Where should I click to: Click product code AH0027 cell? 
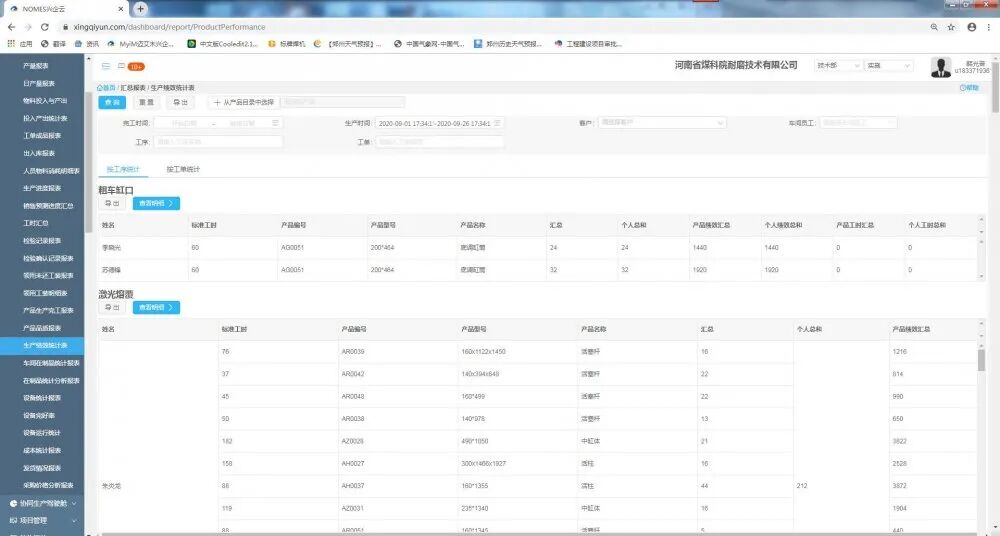tap(353, 463)
